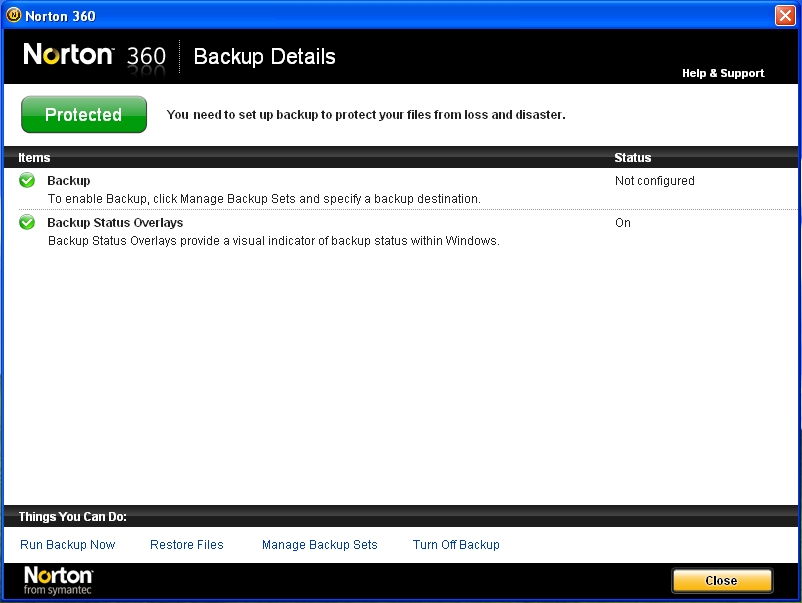The width and height of the screenshot is (802, 603).
Task: Click the Norton from Symantec logo in the footer
Action: 58,580
